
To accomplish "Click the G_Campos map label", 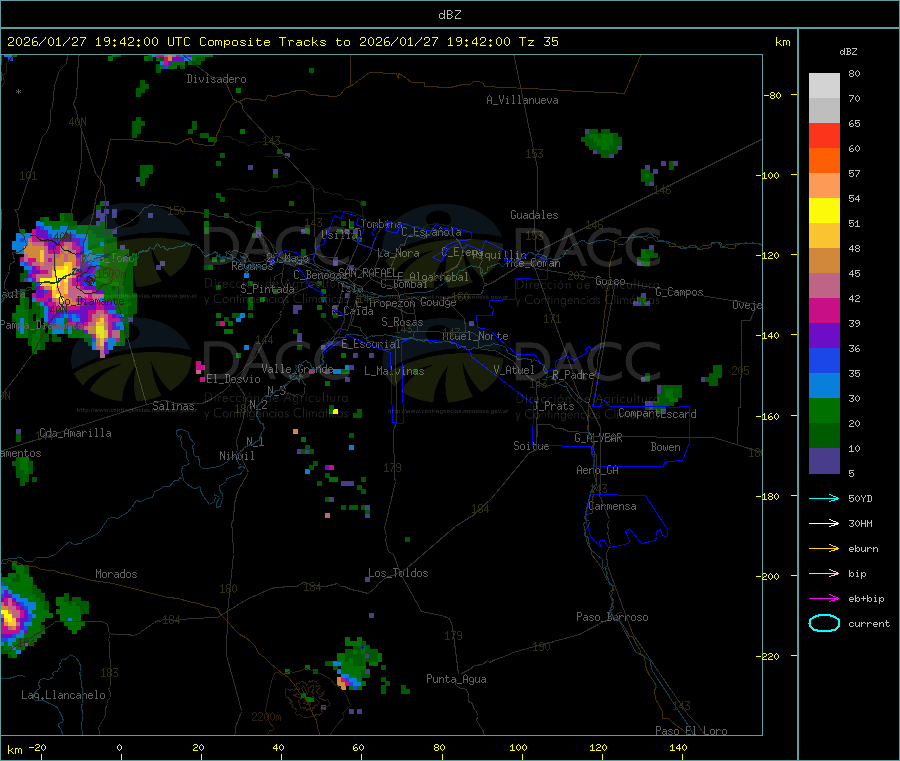I will pos(679,292).
